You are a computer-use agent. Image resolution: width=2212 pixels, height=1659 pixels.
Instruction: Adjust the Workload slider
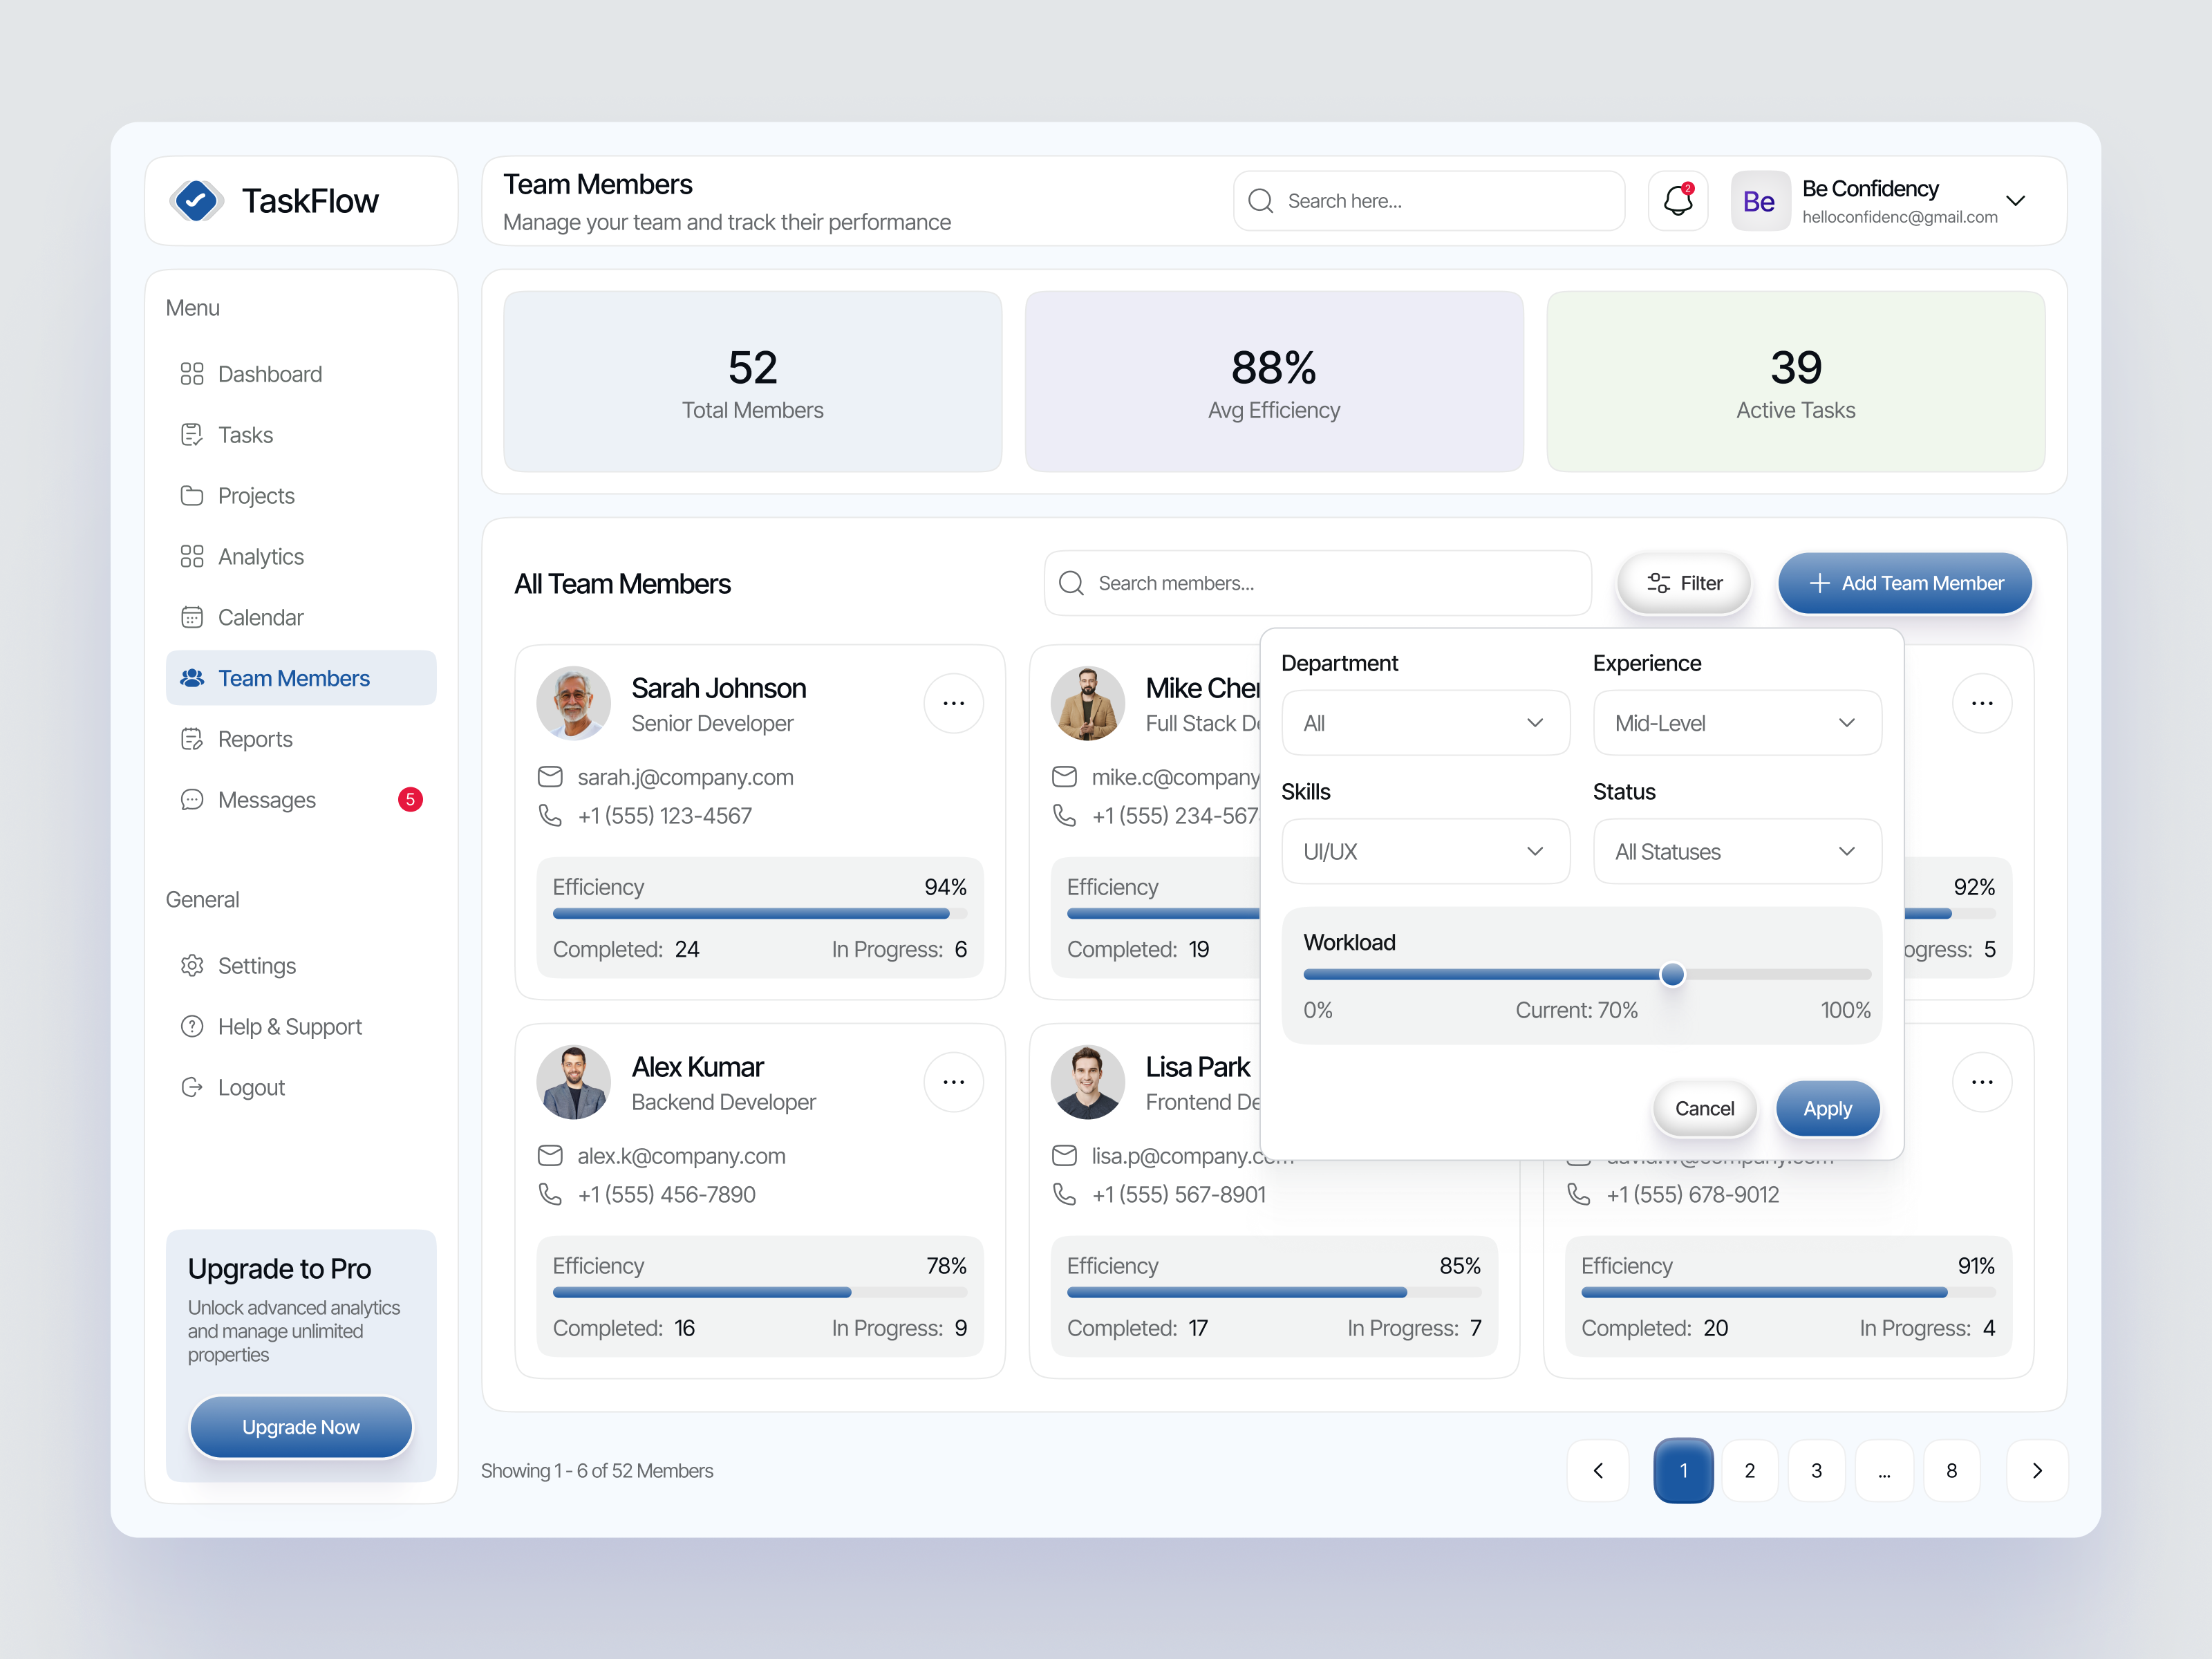pos(1671,975)
